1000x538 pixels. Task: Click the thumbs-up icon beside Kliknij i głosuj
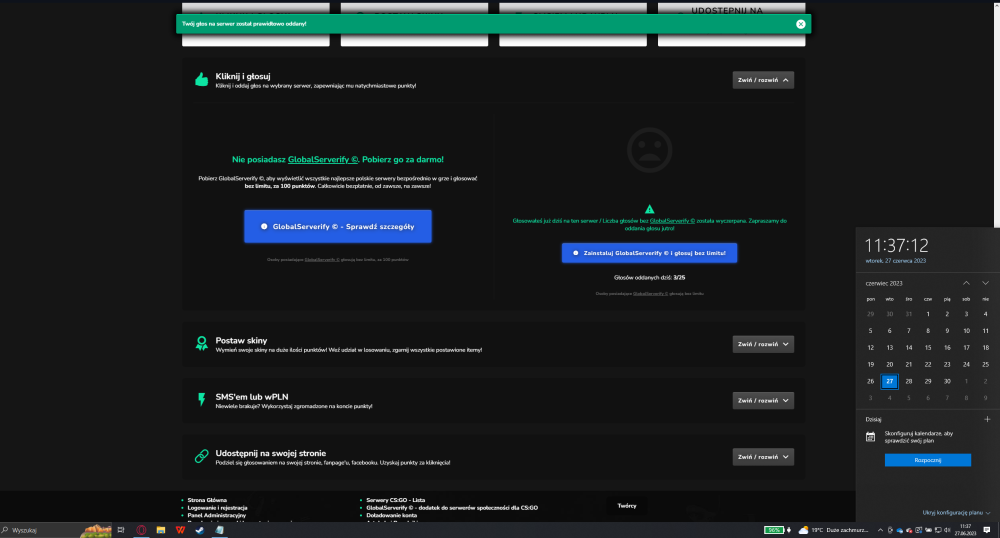(x=202, y=79)
